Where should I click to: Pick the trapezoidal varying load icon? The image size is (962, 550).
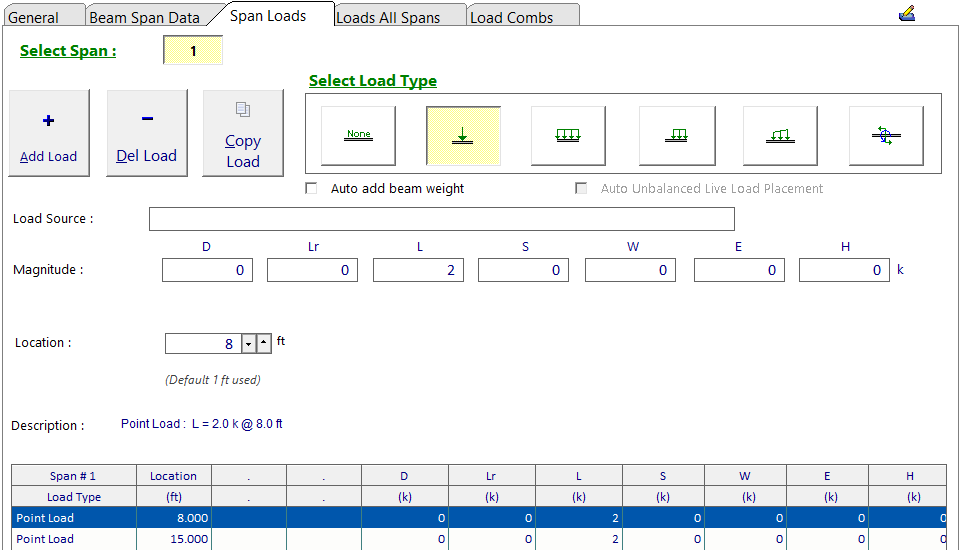click(780, 135)
